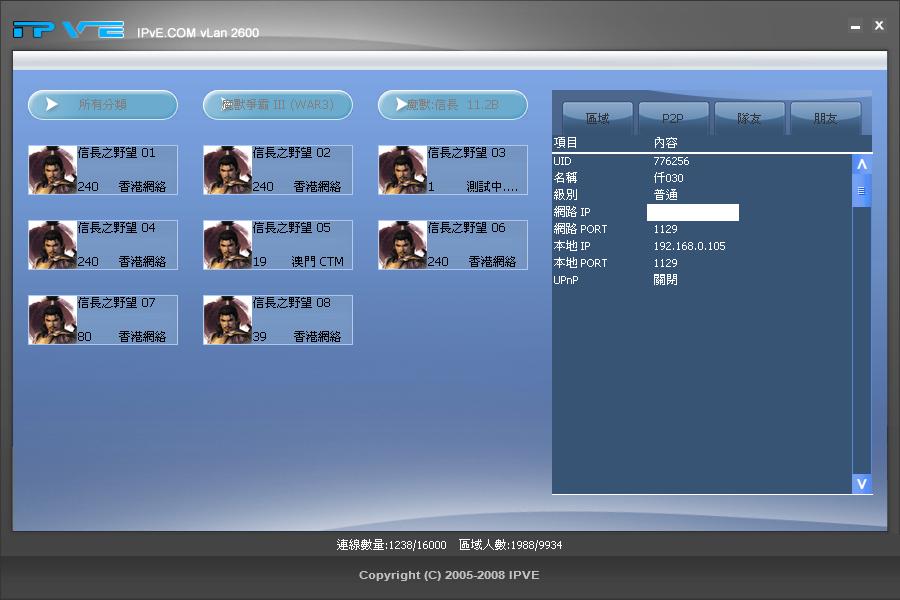Click the info panel scroll up arrow
This screenshot has height=600, width=900.
[862, 165]
